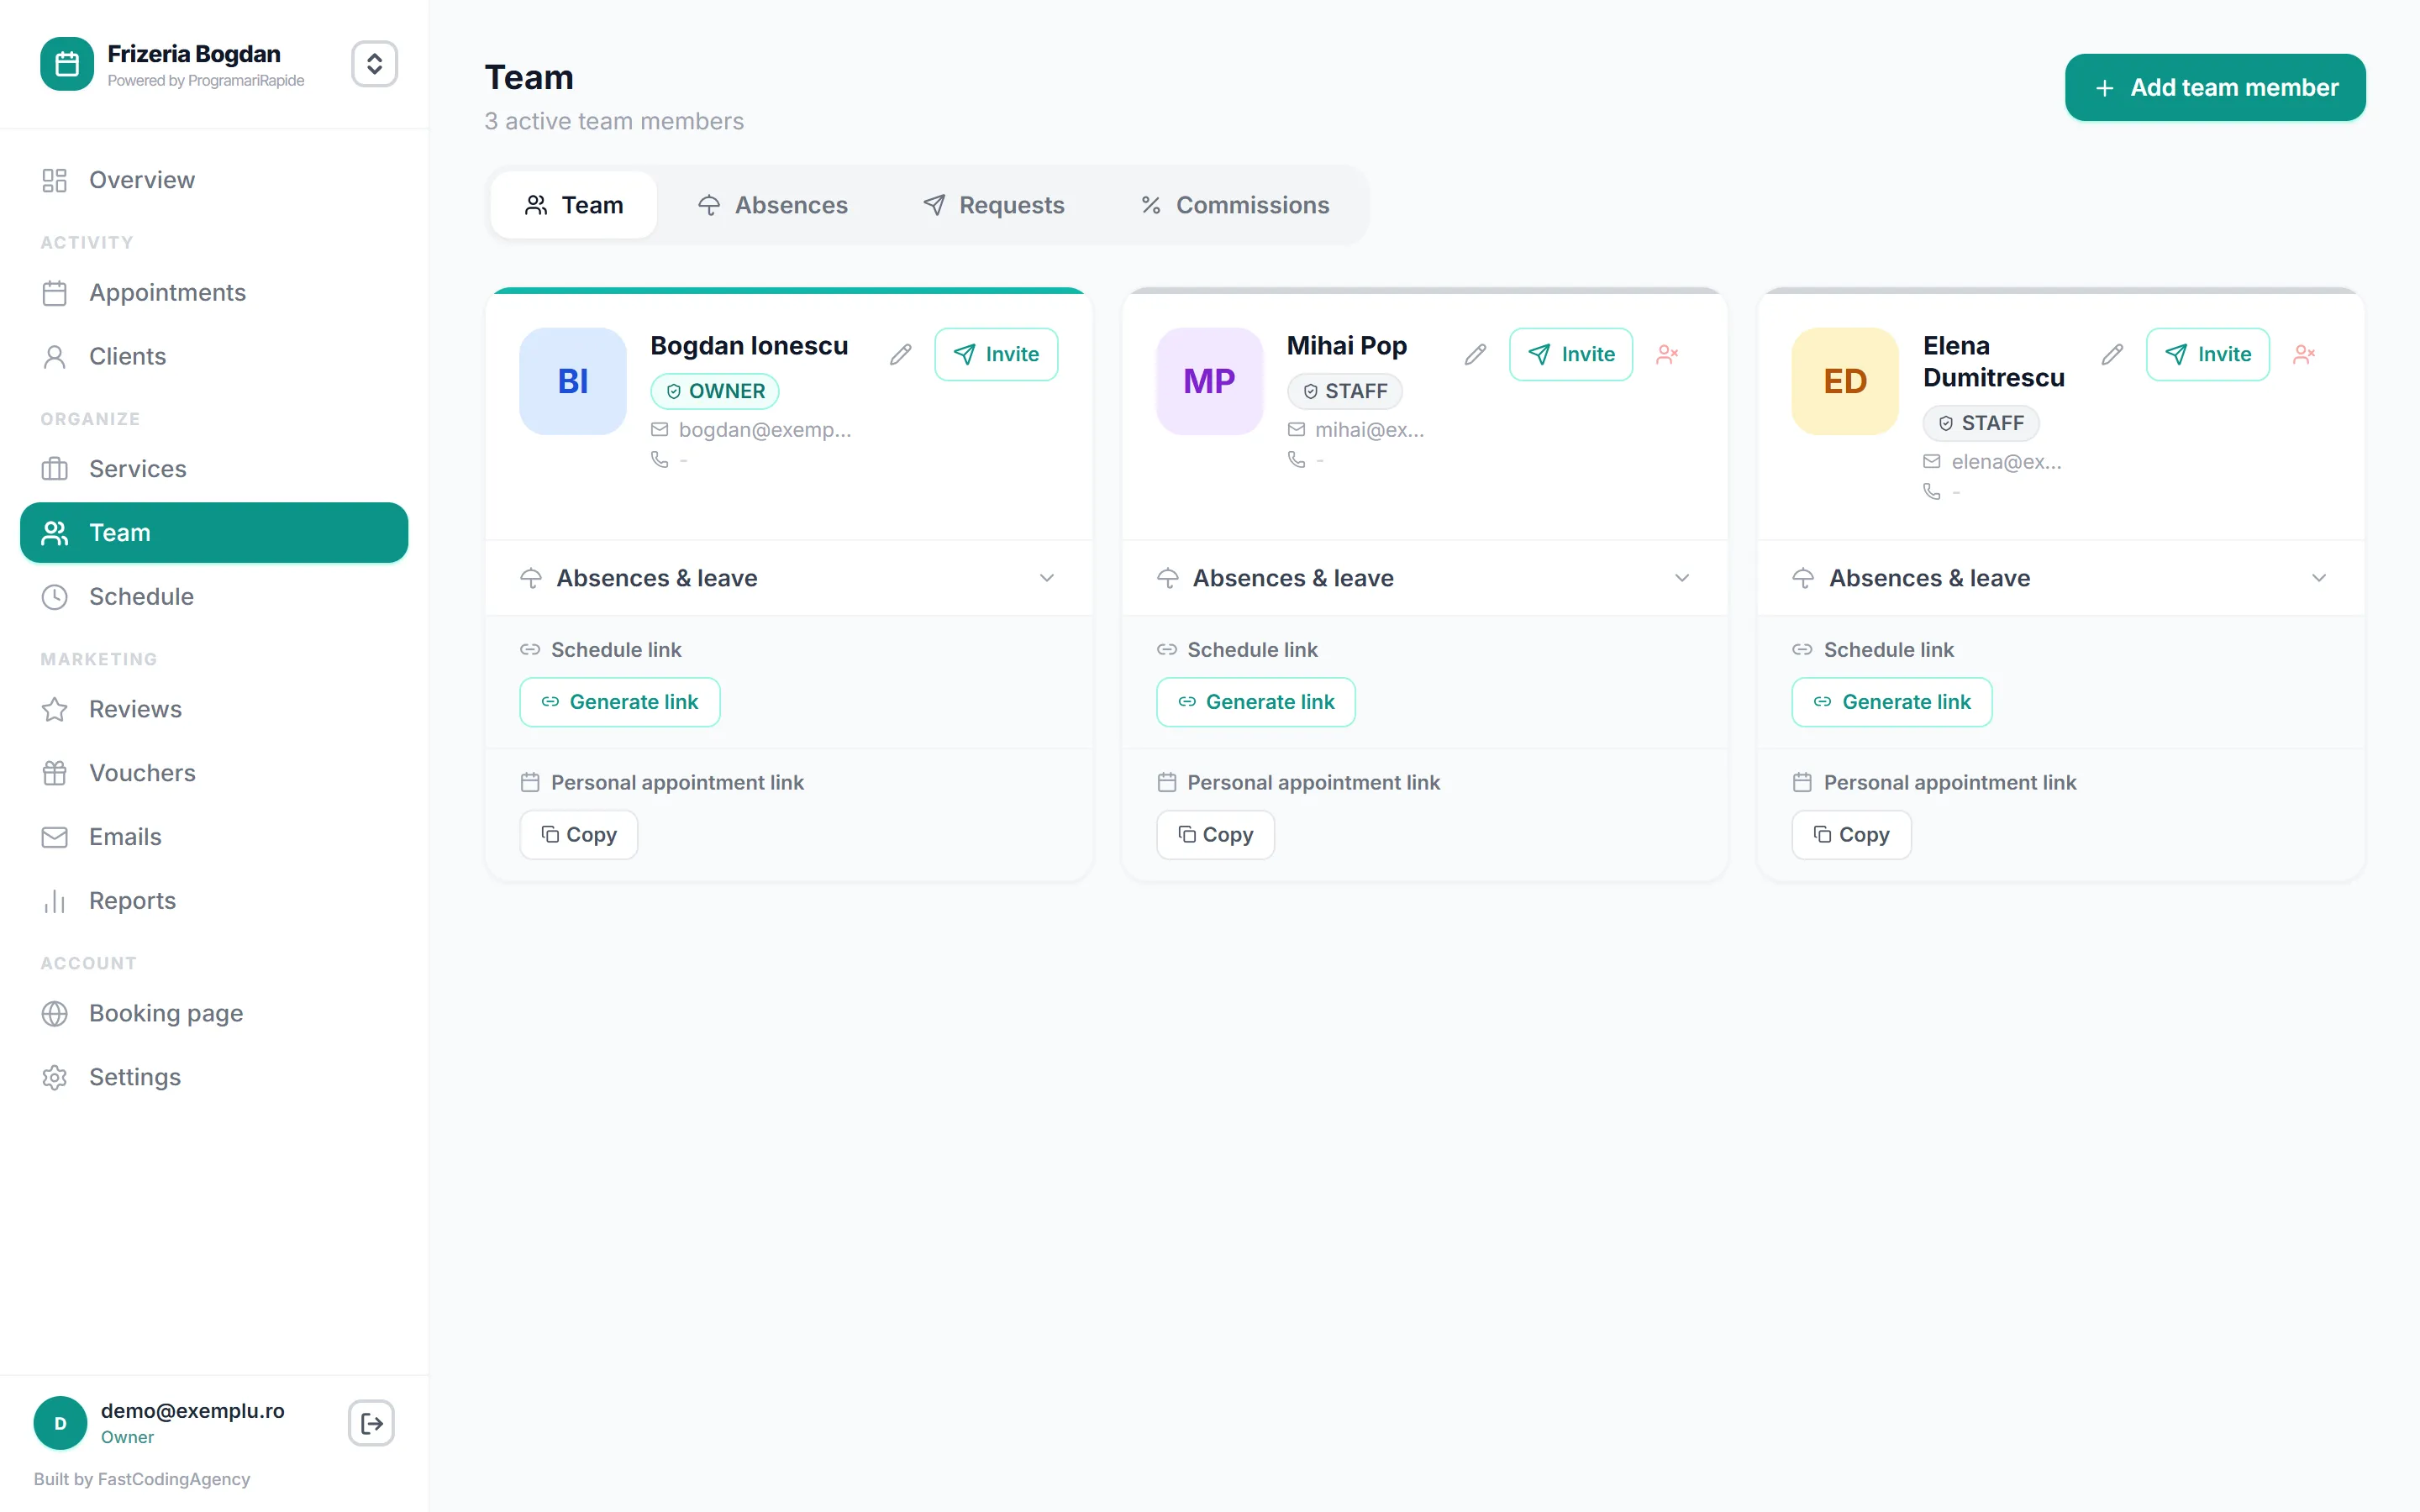
Task: Invite Elena Dumitrescu
Action: tap(2208, 354)
